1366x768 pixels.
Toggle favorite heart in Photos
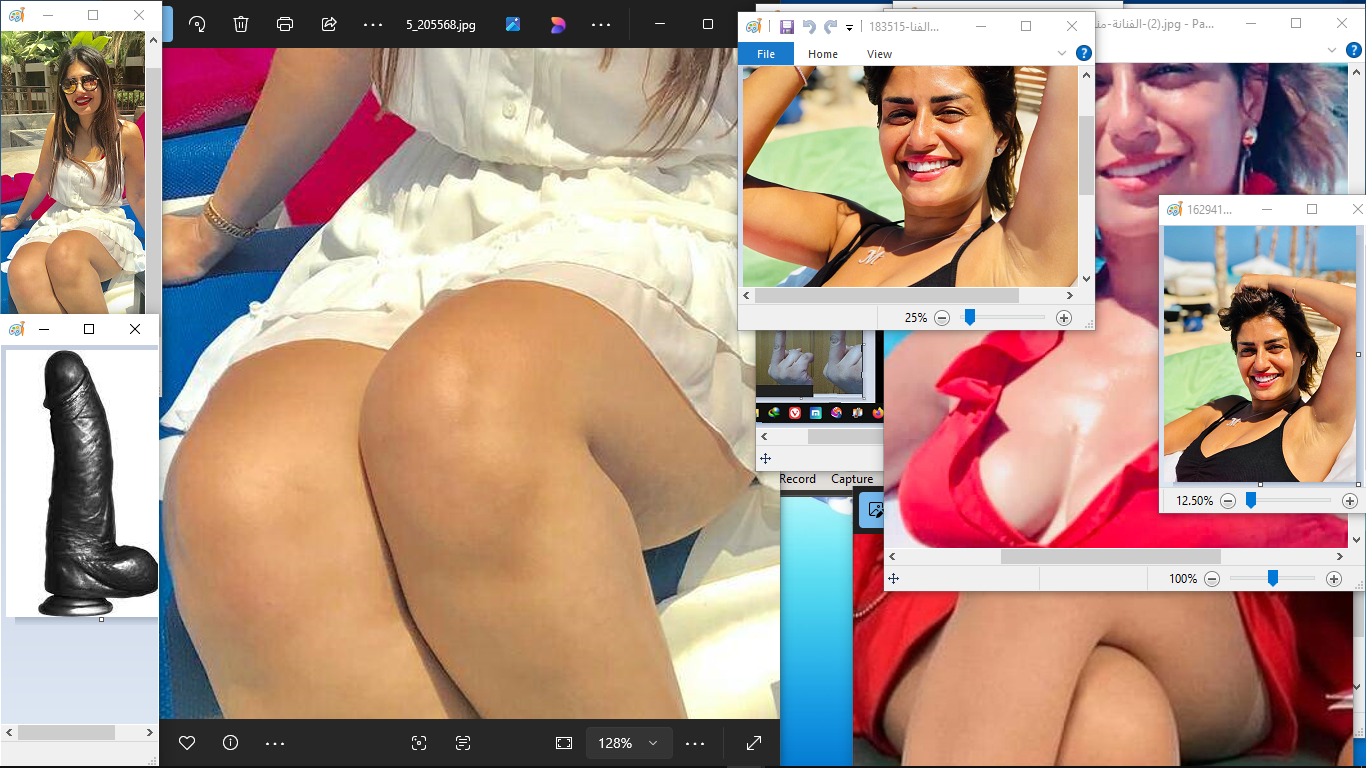[186, 743]
